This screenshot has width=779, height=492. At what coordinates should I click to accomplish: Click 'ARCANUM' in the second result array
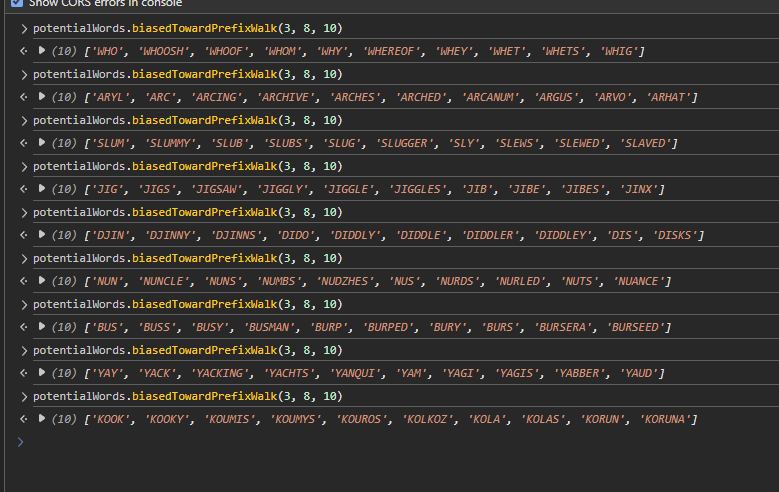click(x=490, y=97)
